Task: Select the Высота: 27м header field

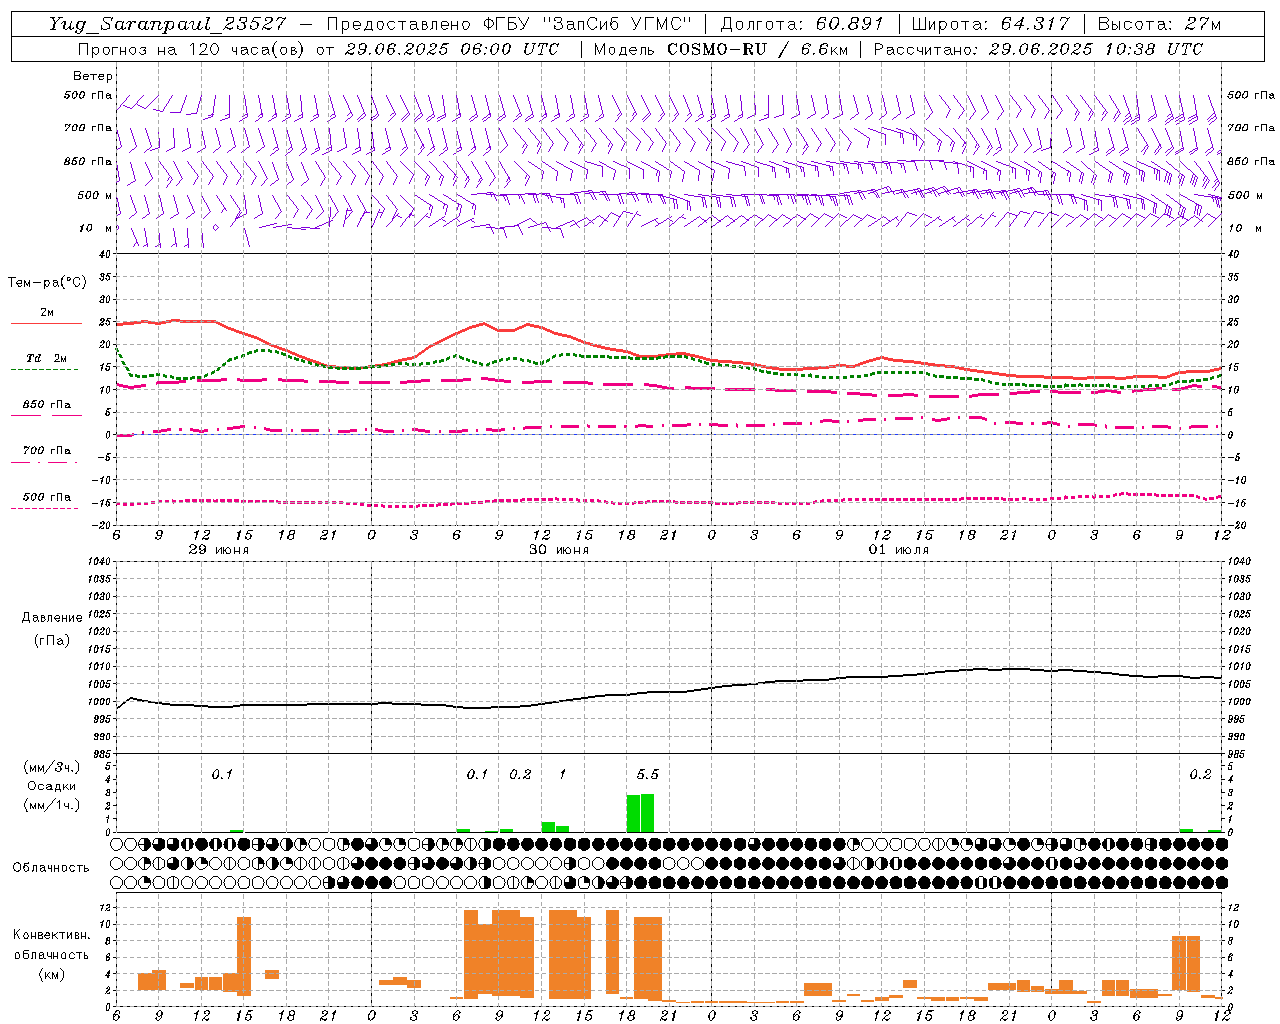Action: 1159,24
